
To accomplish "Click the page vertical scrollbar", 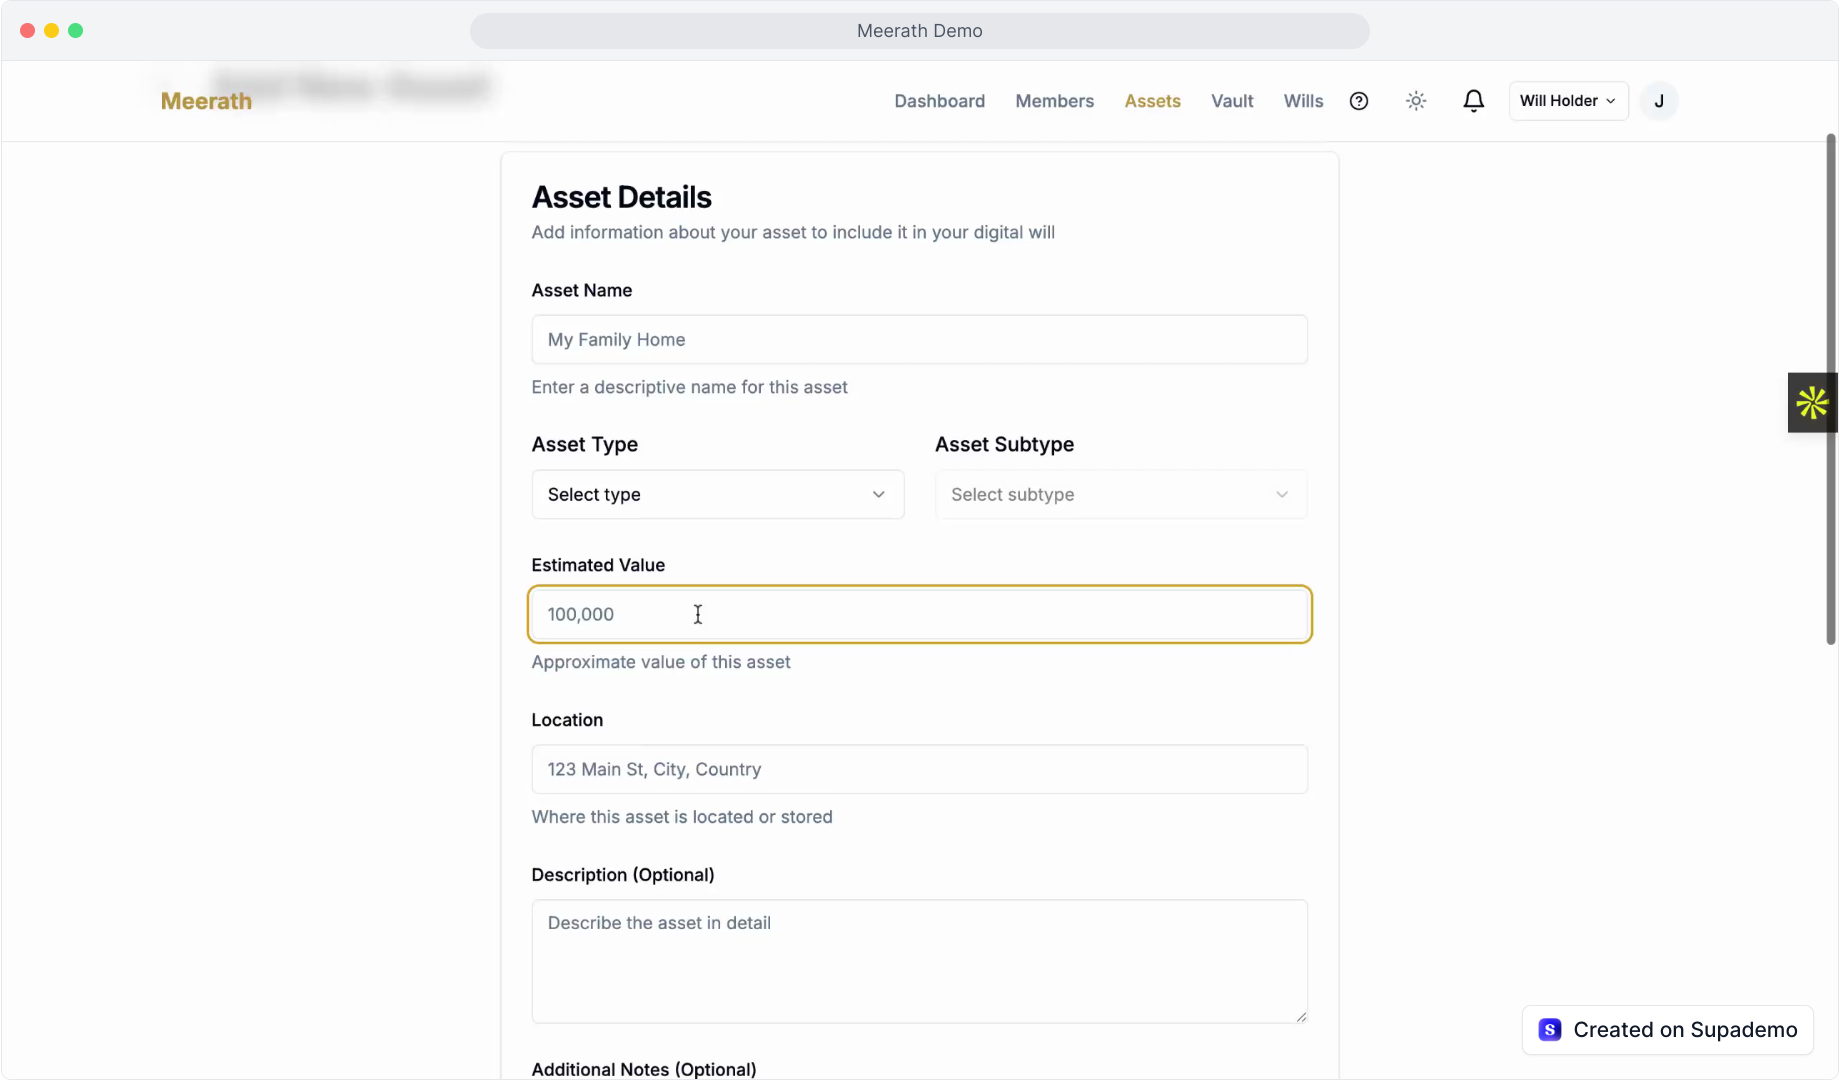I will (1831, 390).
